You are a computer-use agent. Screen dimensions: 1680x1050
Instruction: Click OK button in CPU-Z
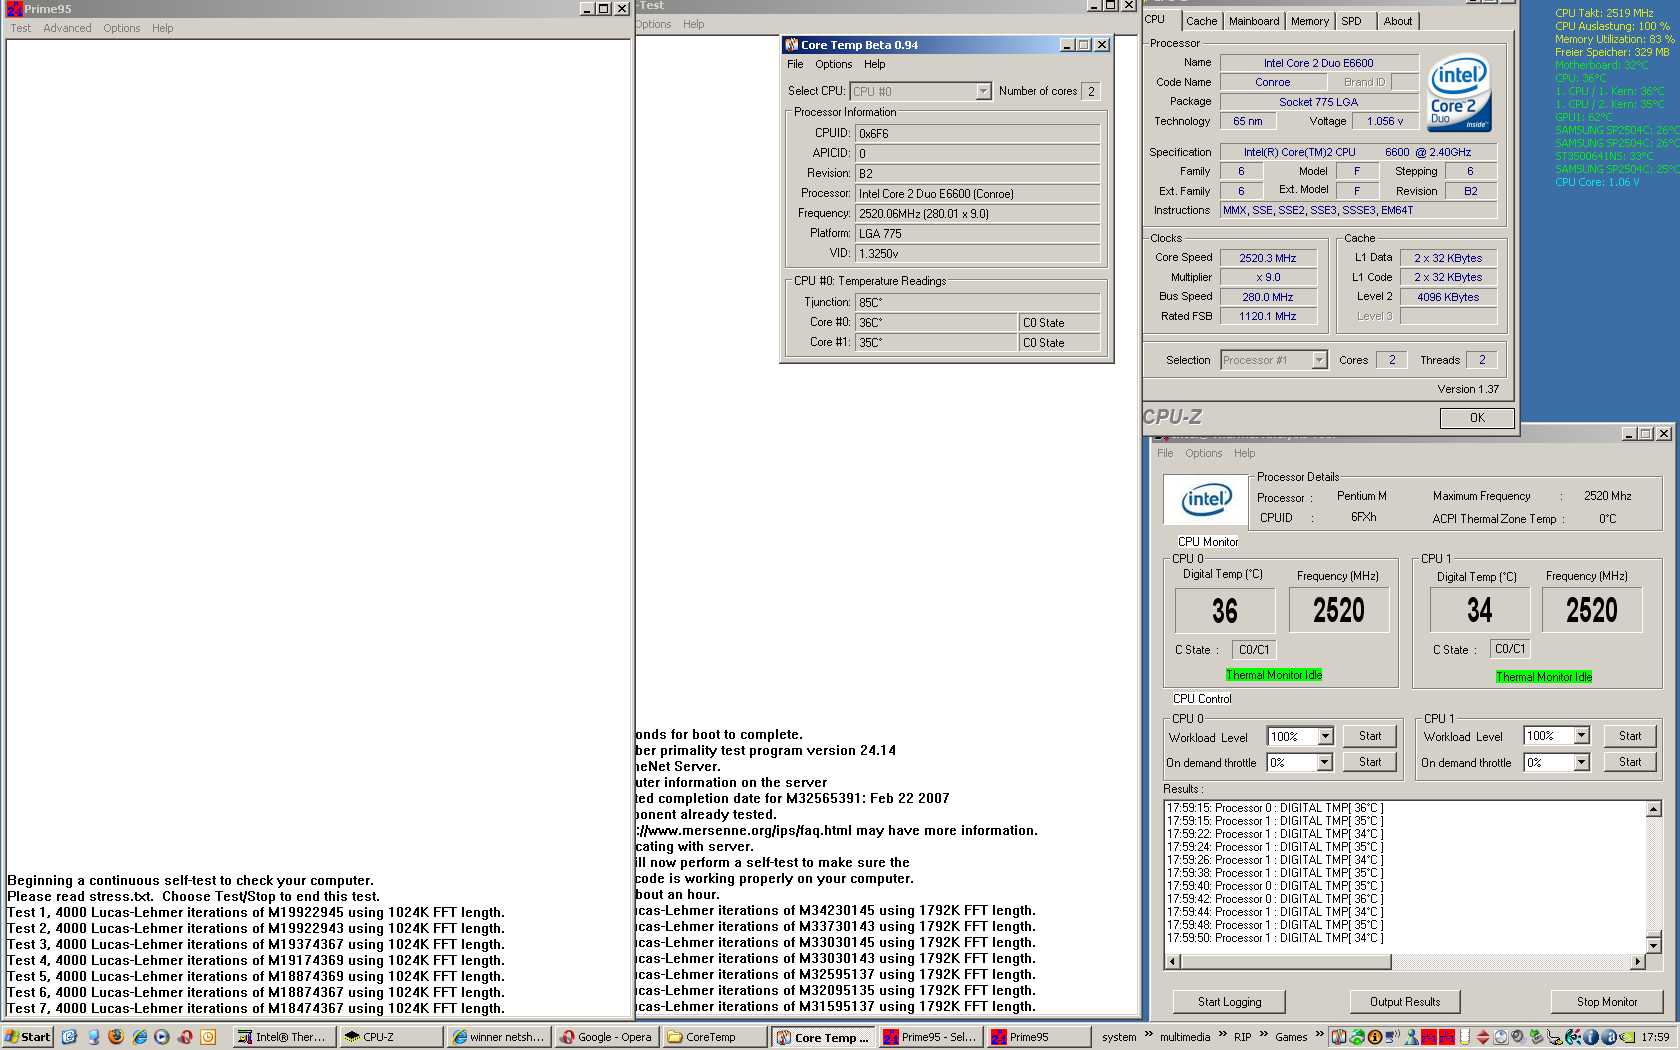pos(1477,418)
